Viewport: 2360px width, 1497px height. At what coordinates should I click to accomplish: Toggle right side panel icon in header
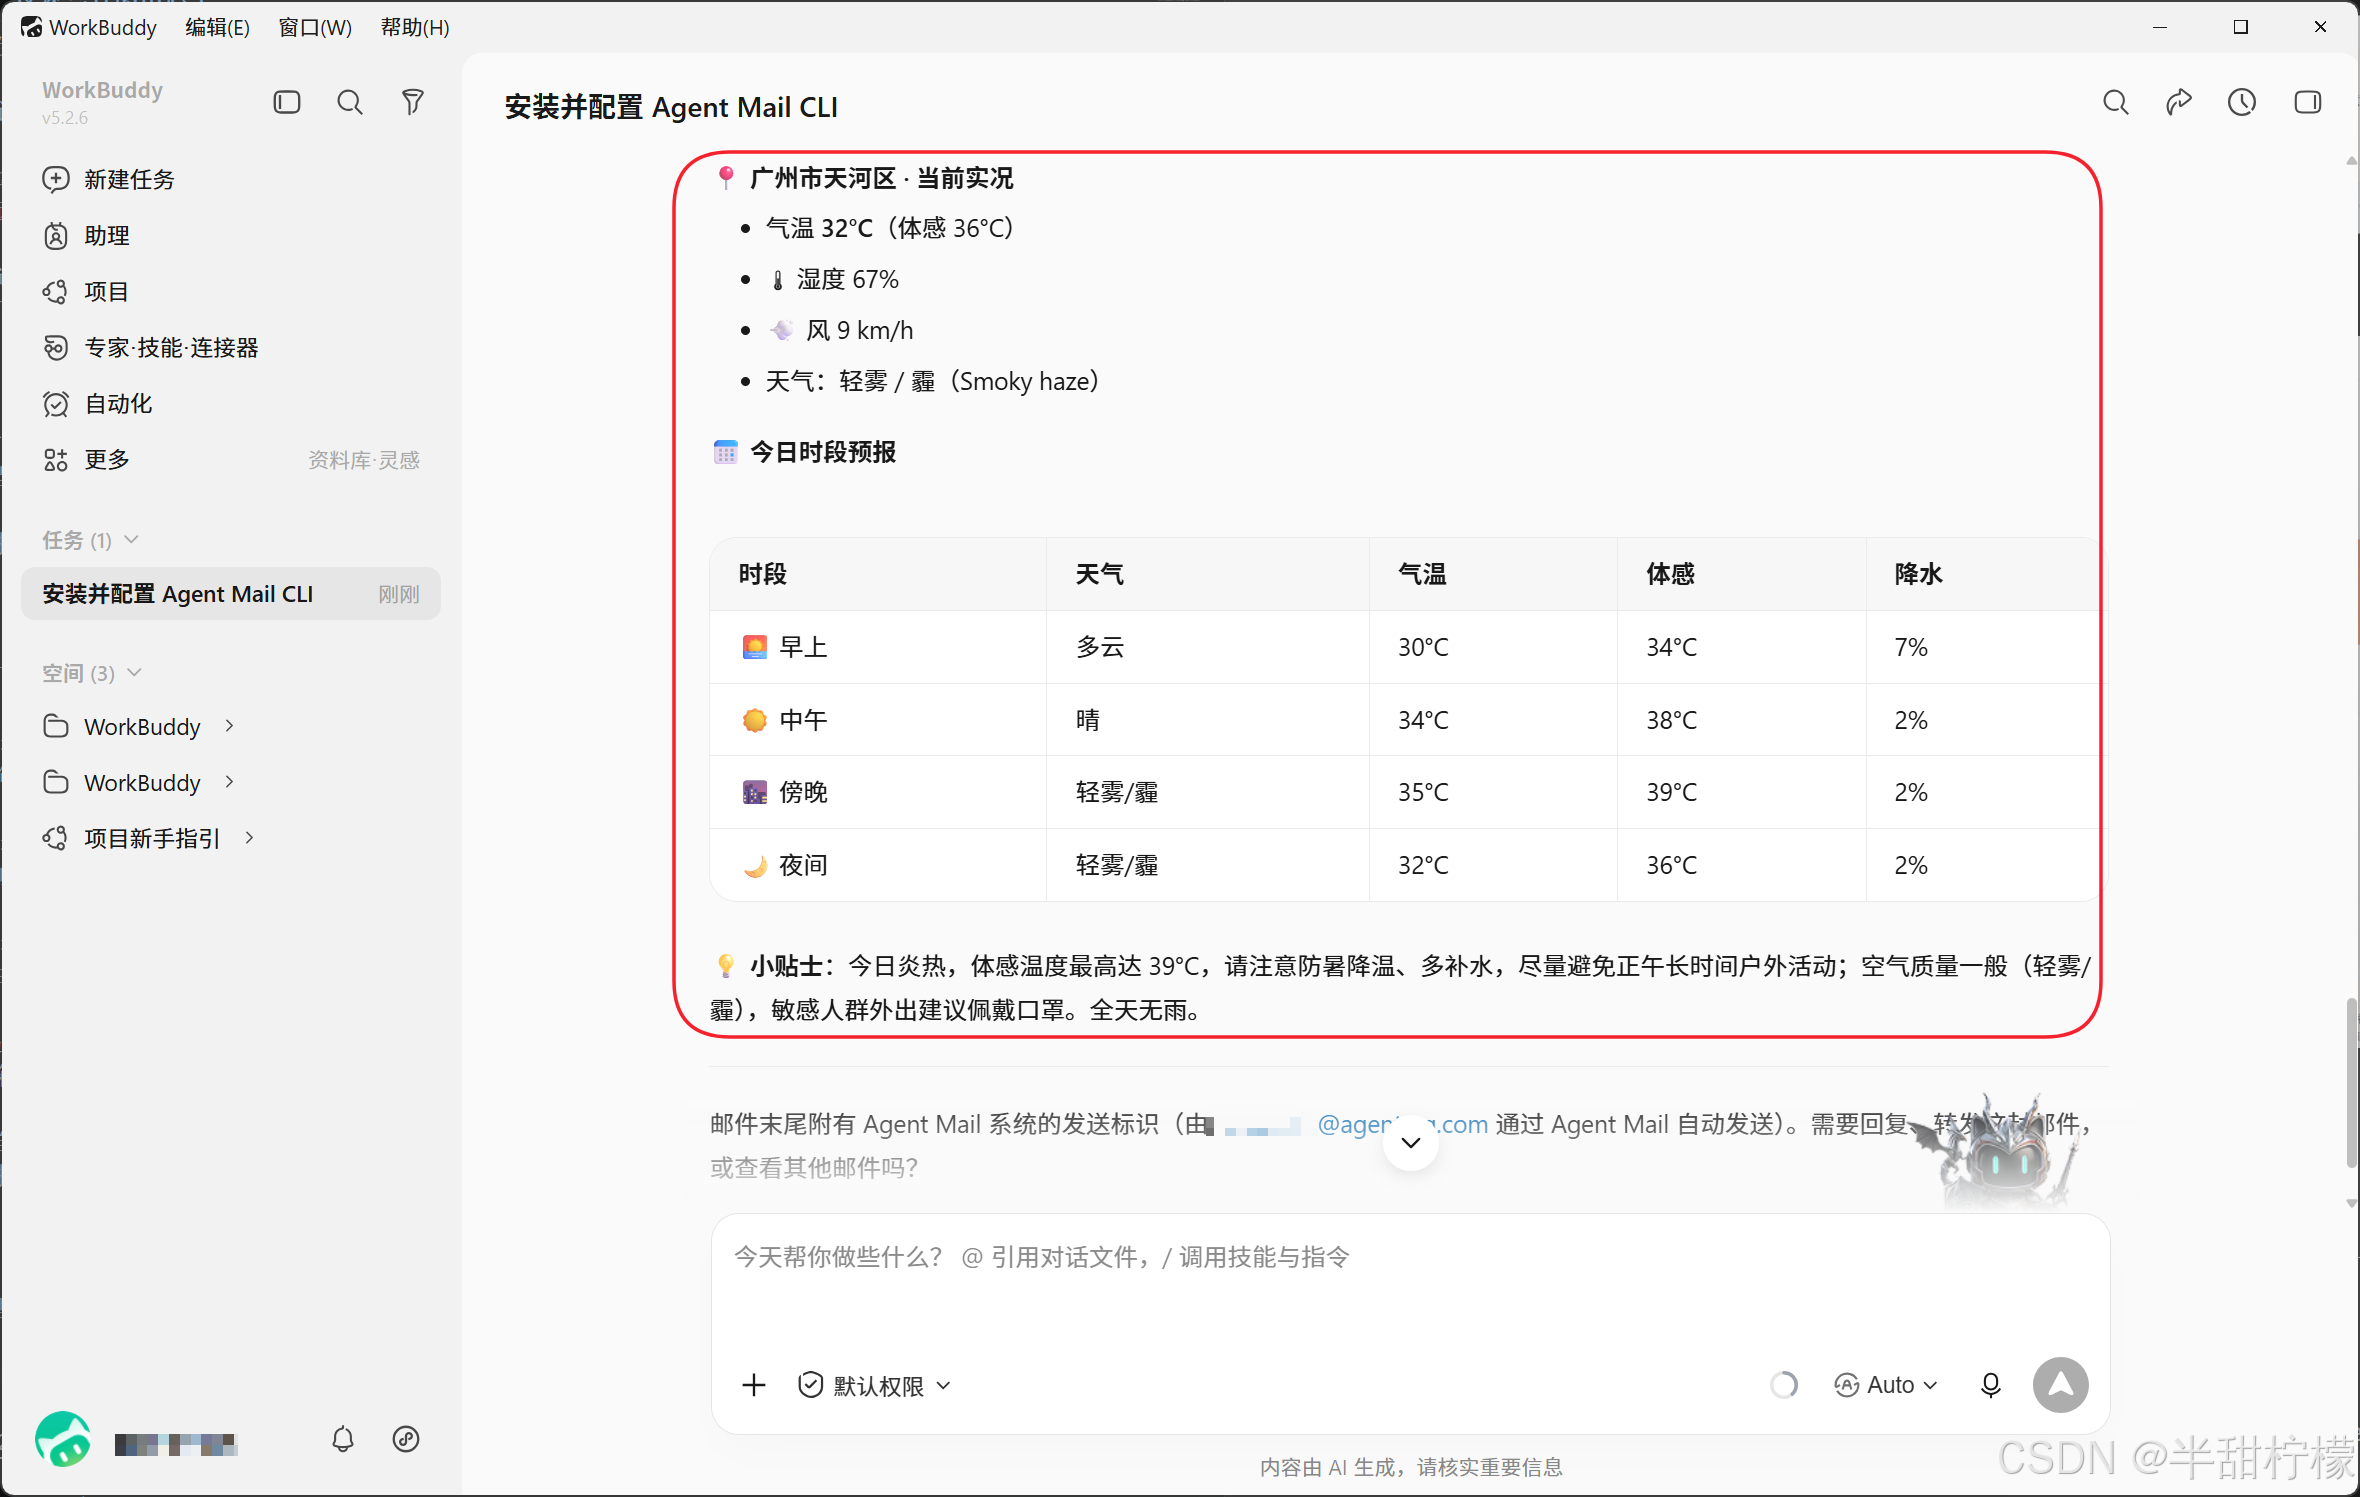(x=2308, y=102)
